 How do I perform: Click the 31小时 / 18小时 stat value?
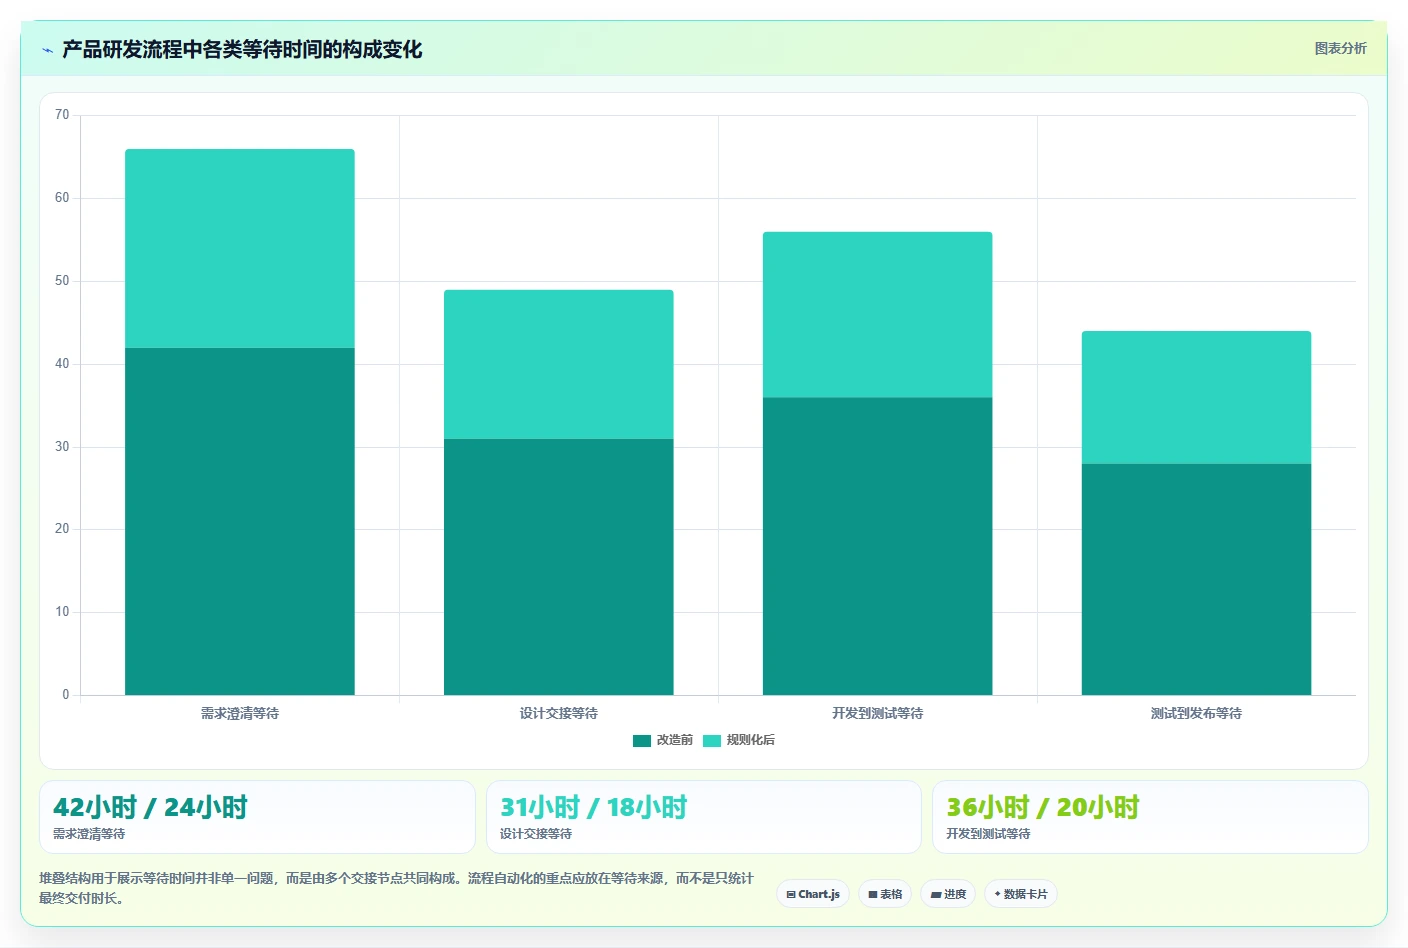point(594,807)
